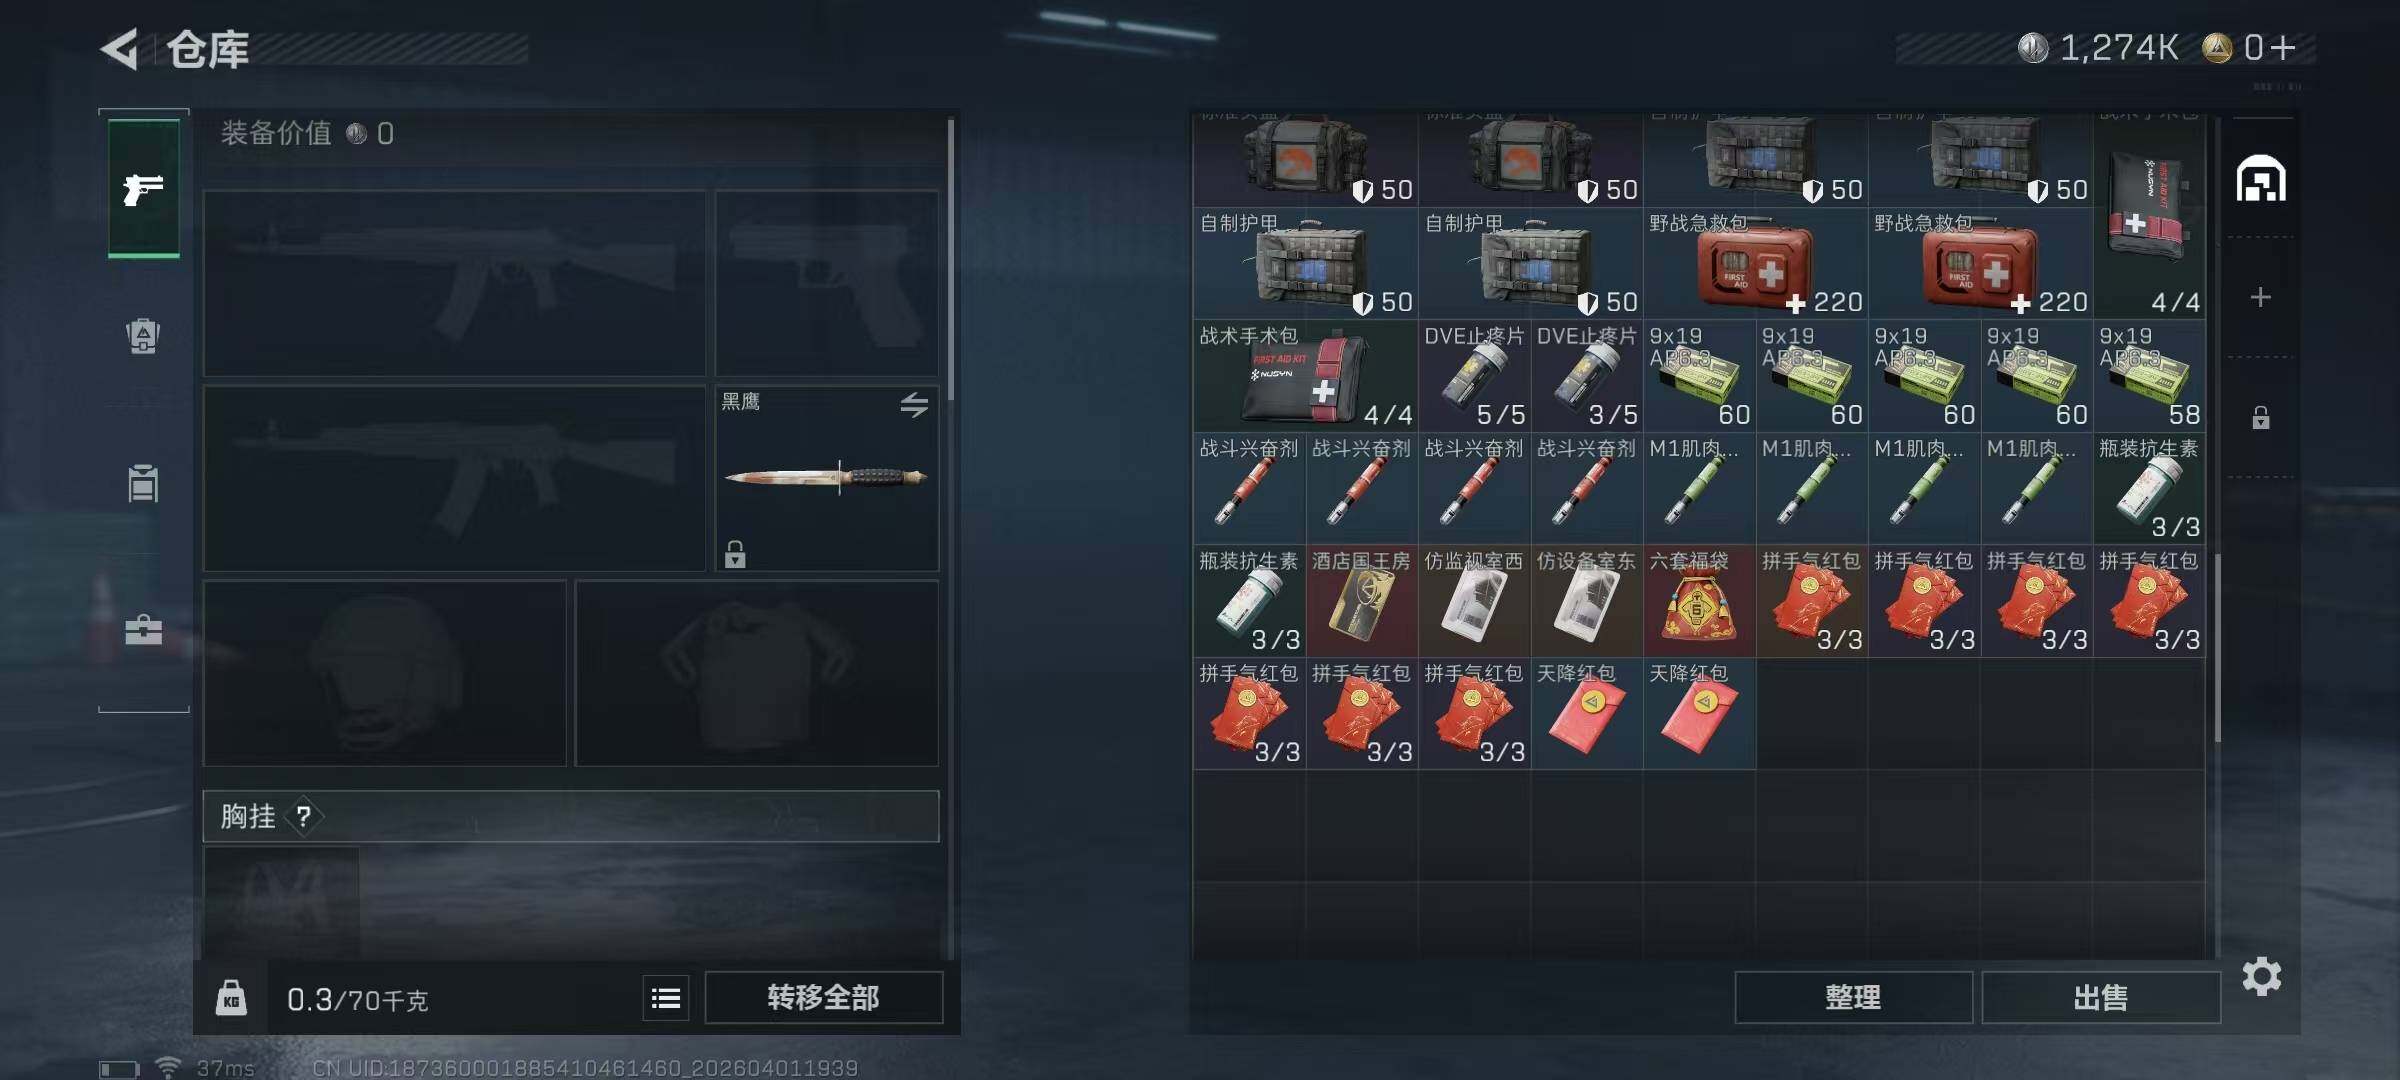
Task: Open the chest rig sidebar icon
Action: [x=143, y=483]
